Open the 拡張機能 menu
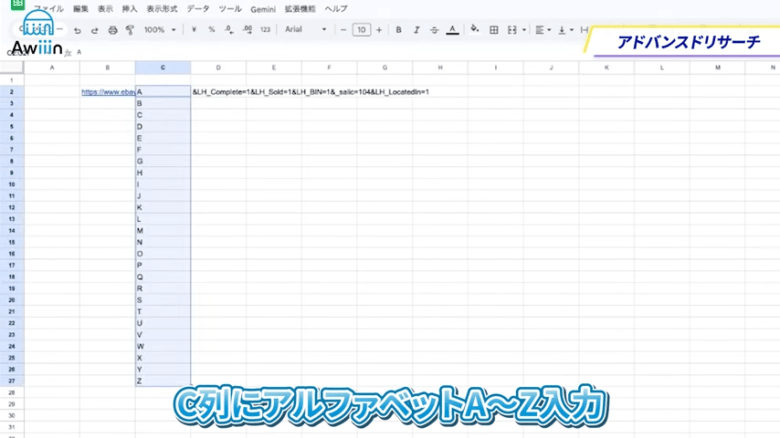The height and width of the screenshot is (438, 780). pyautogui.click(x=300, y=9)
